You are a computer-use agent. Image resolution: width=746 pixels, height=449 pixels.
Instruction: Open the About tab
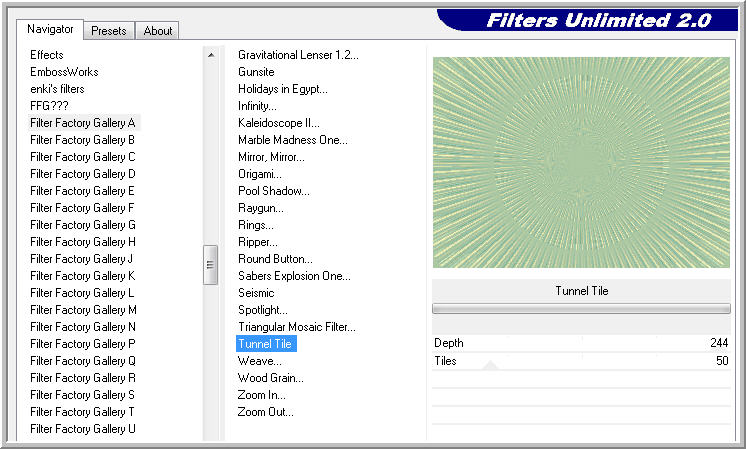click(157, 31)
